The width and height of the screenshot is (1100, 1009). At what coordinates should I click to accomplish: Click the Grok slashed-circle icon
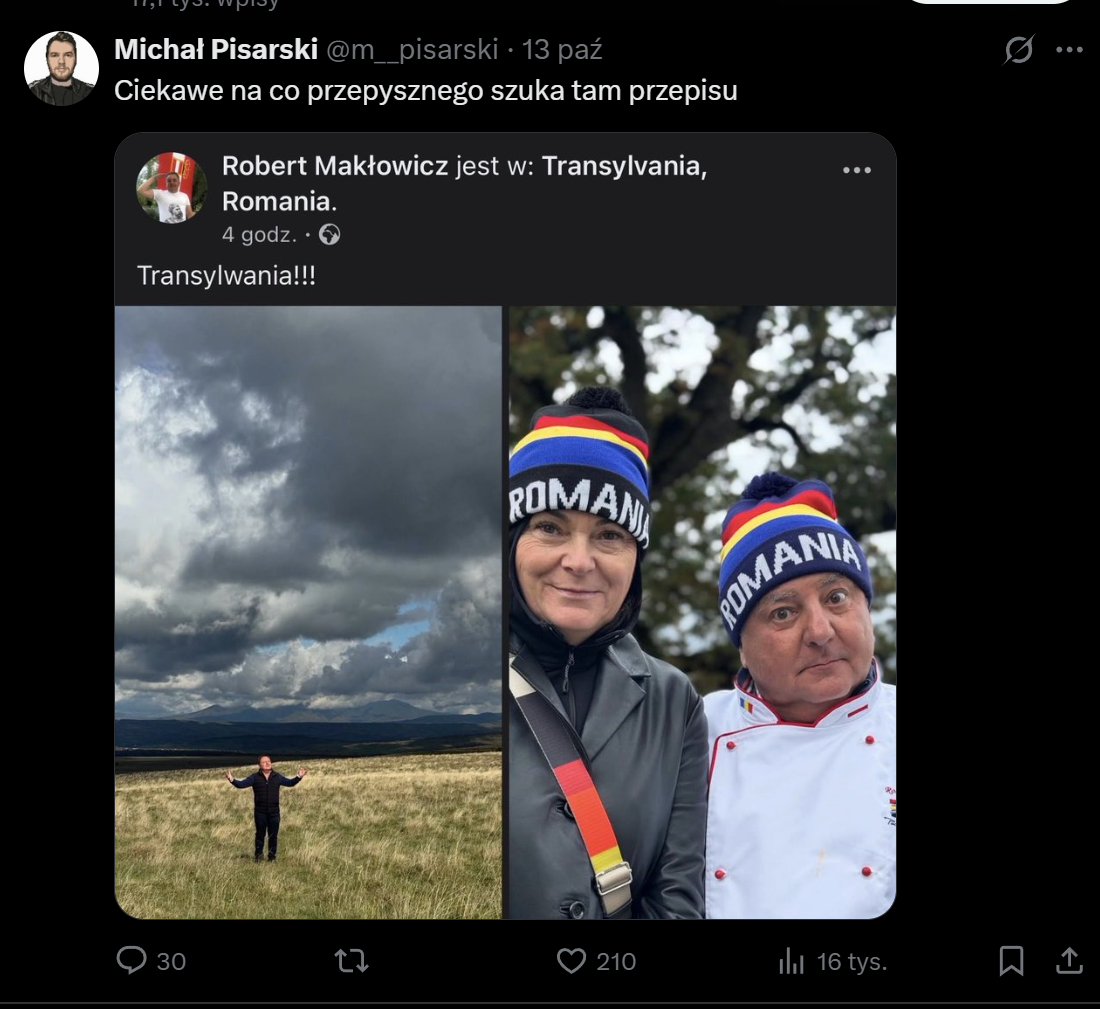click(x=1018, y=50)
